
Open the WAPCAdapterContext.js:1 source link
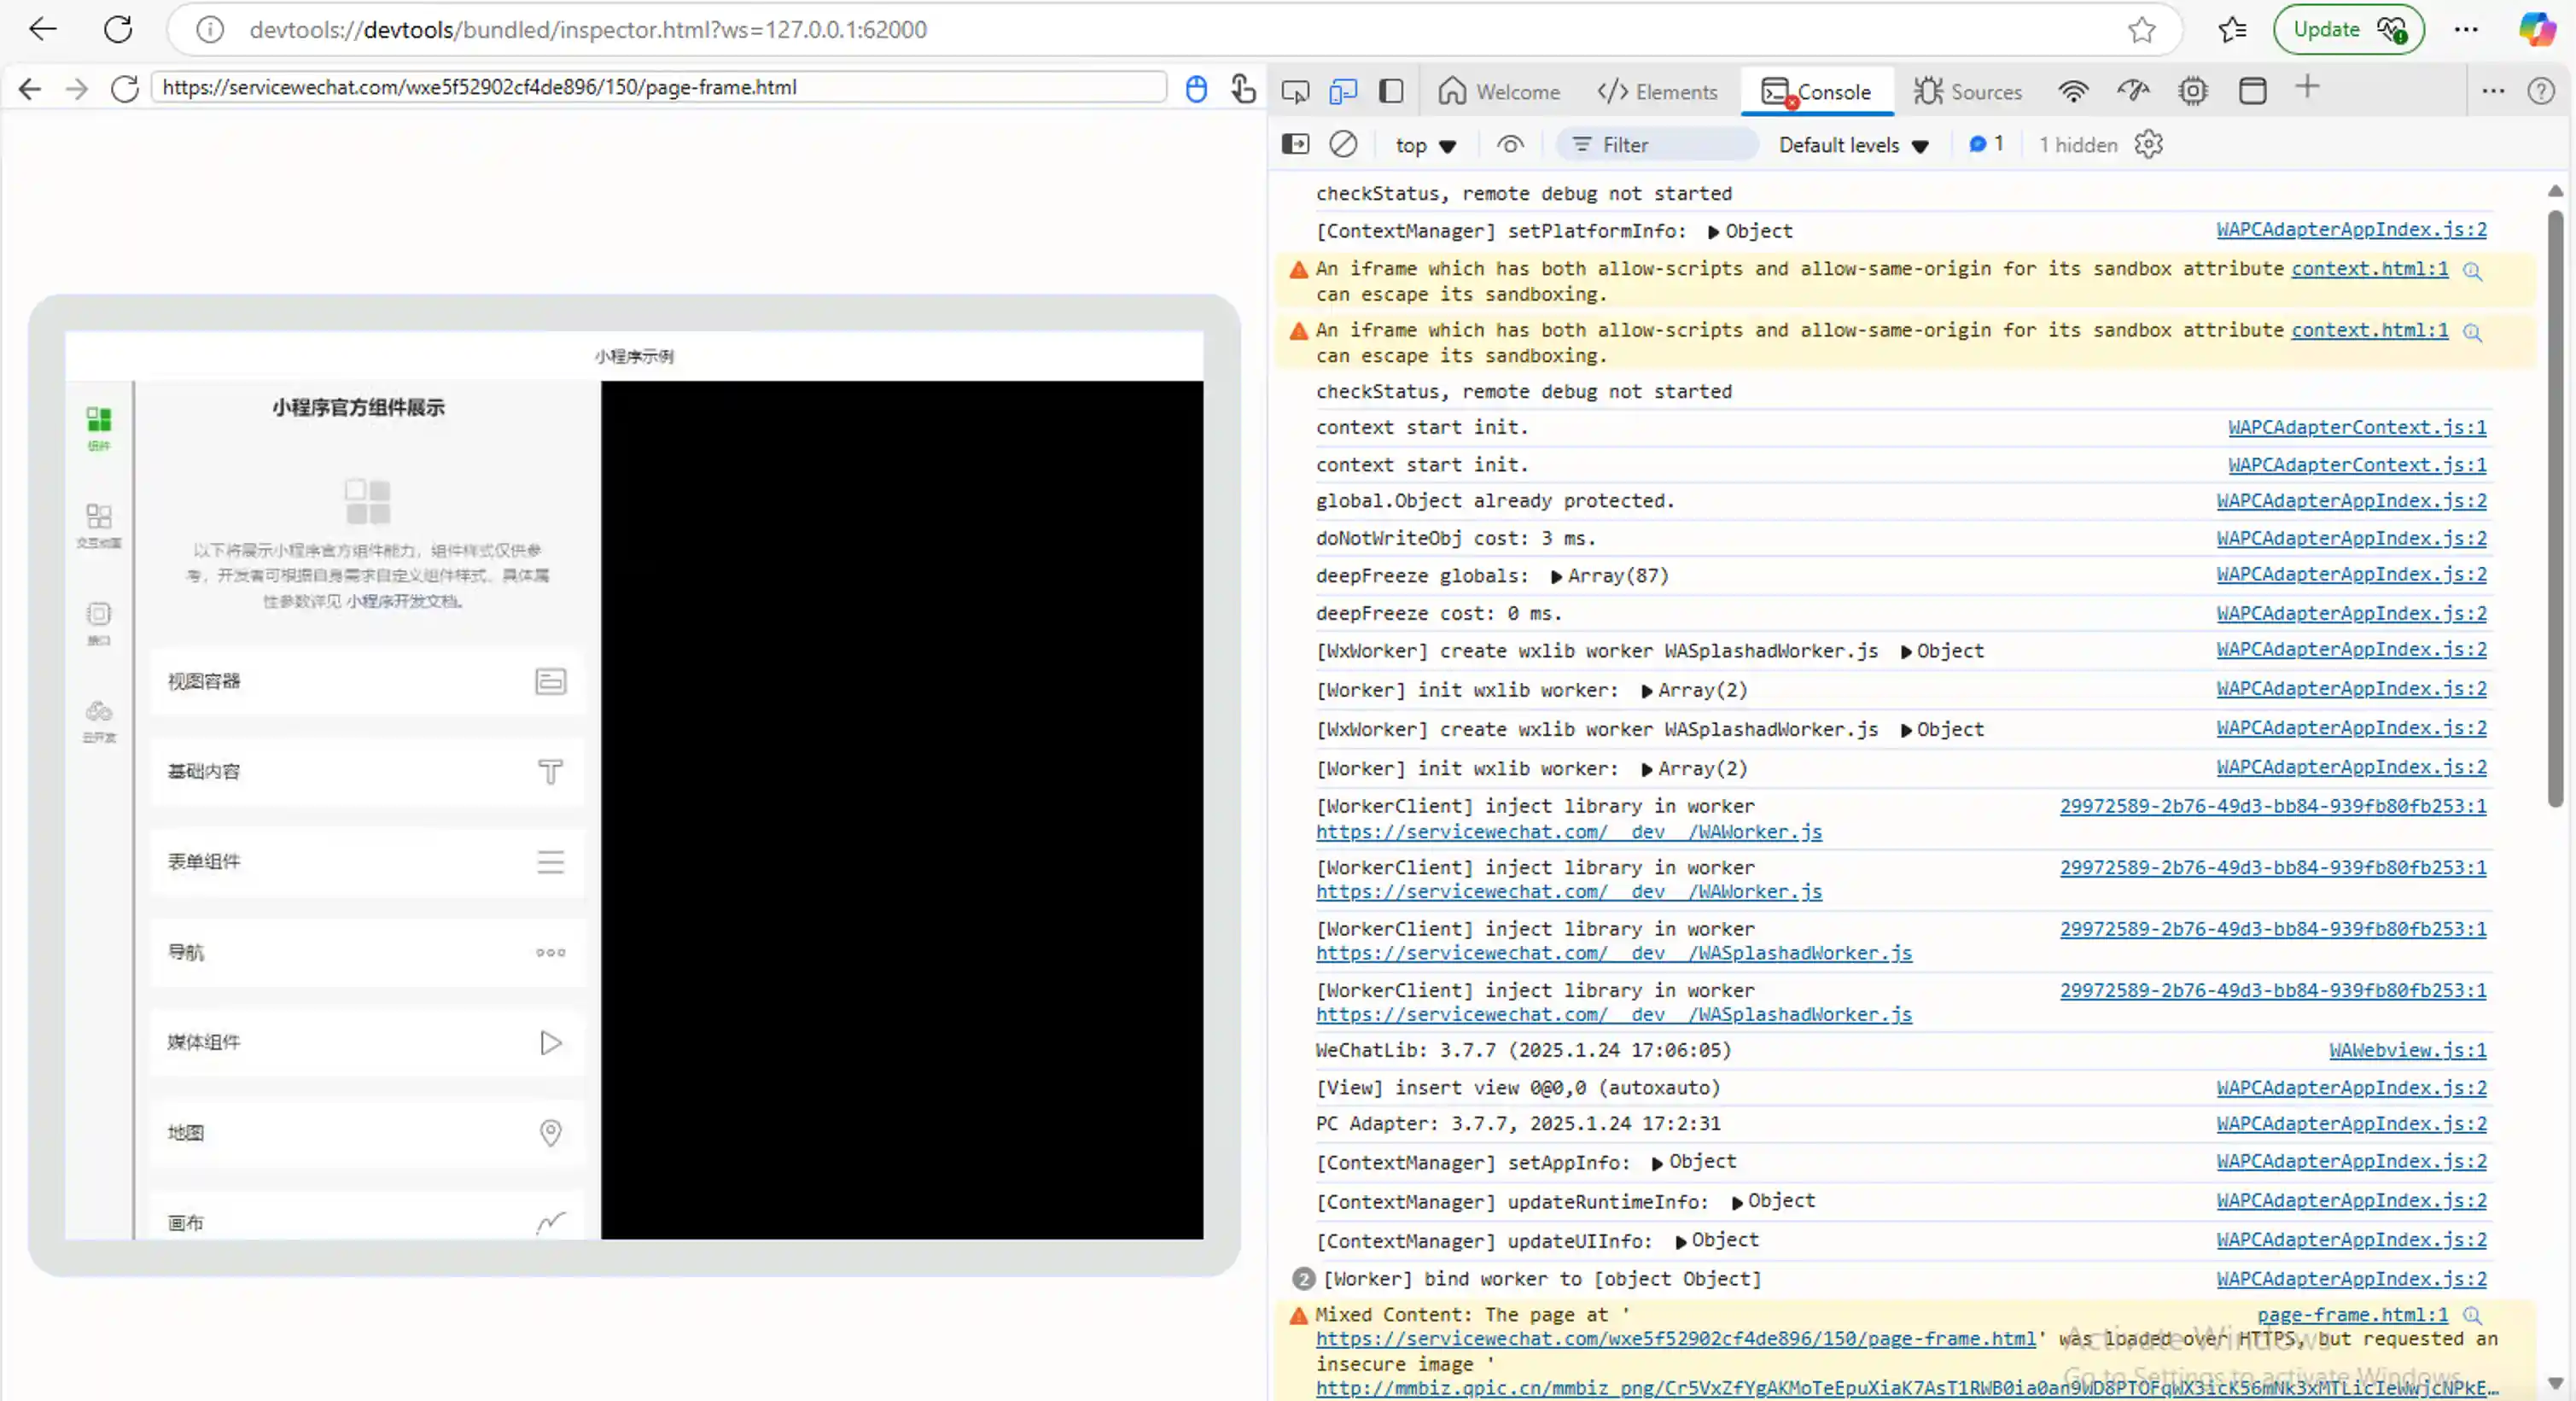click(2357, 427)
